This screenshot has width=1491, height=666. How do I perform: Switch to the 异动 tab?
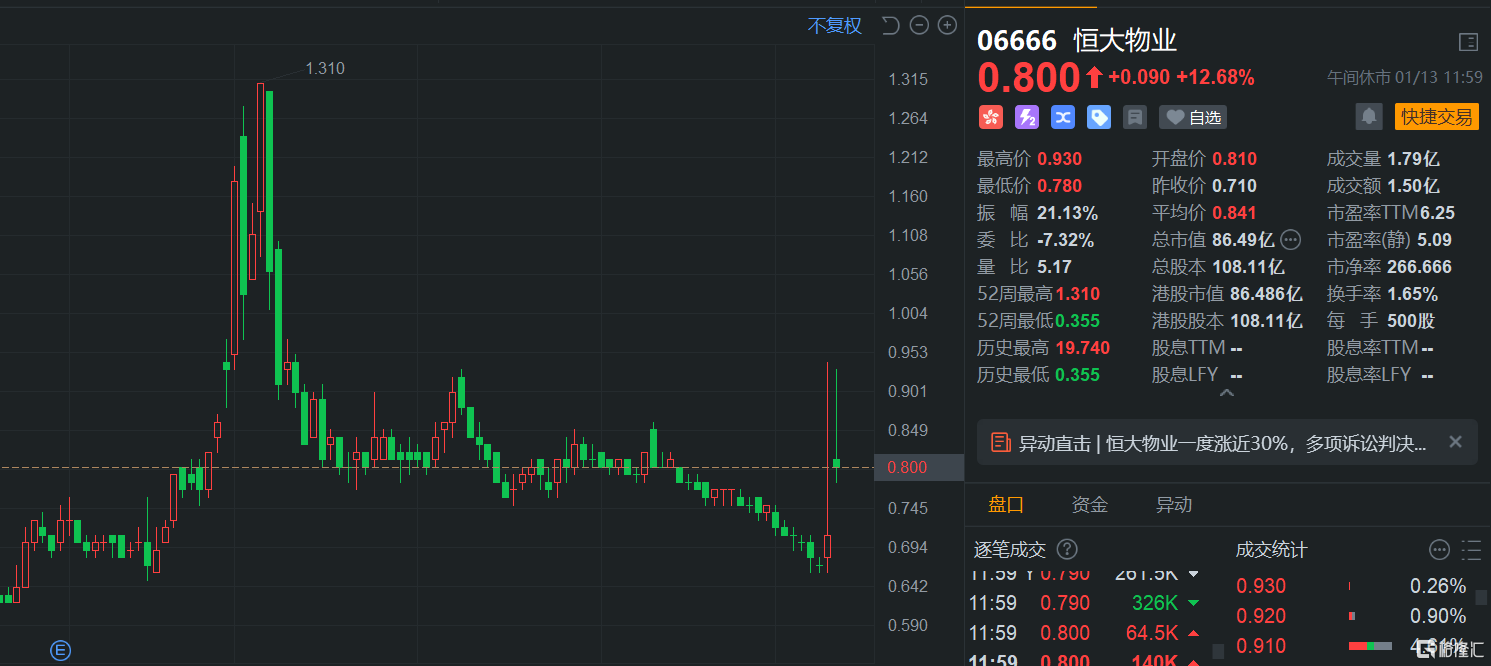[x=1174, y=505]
